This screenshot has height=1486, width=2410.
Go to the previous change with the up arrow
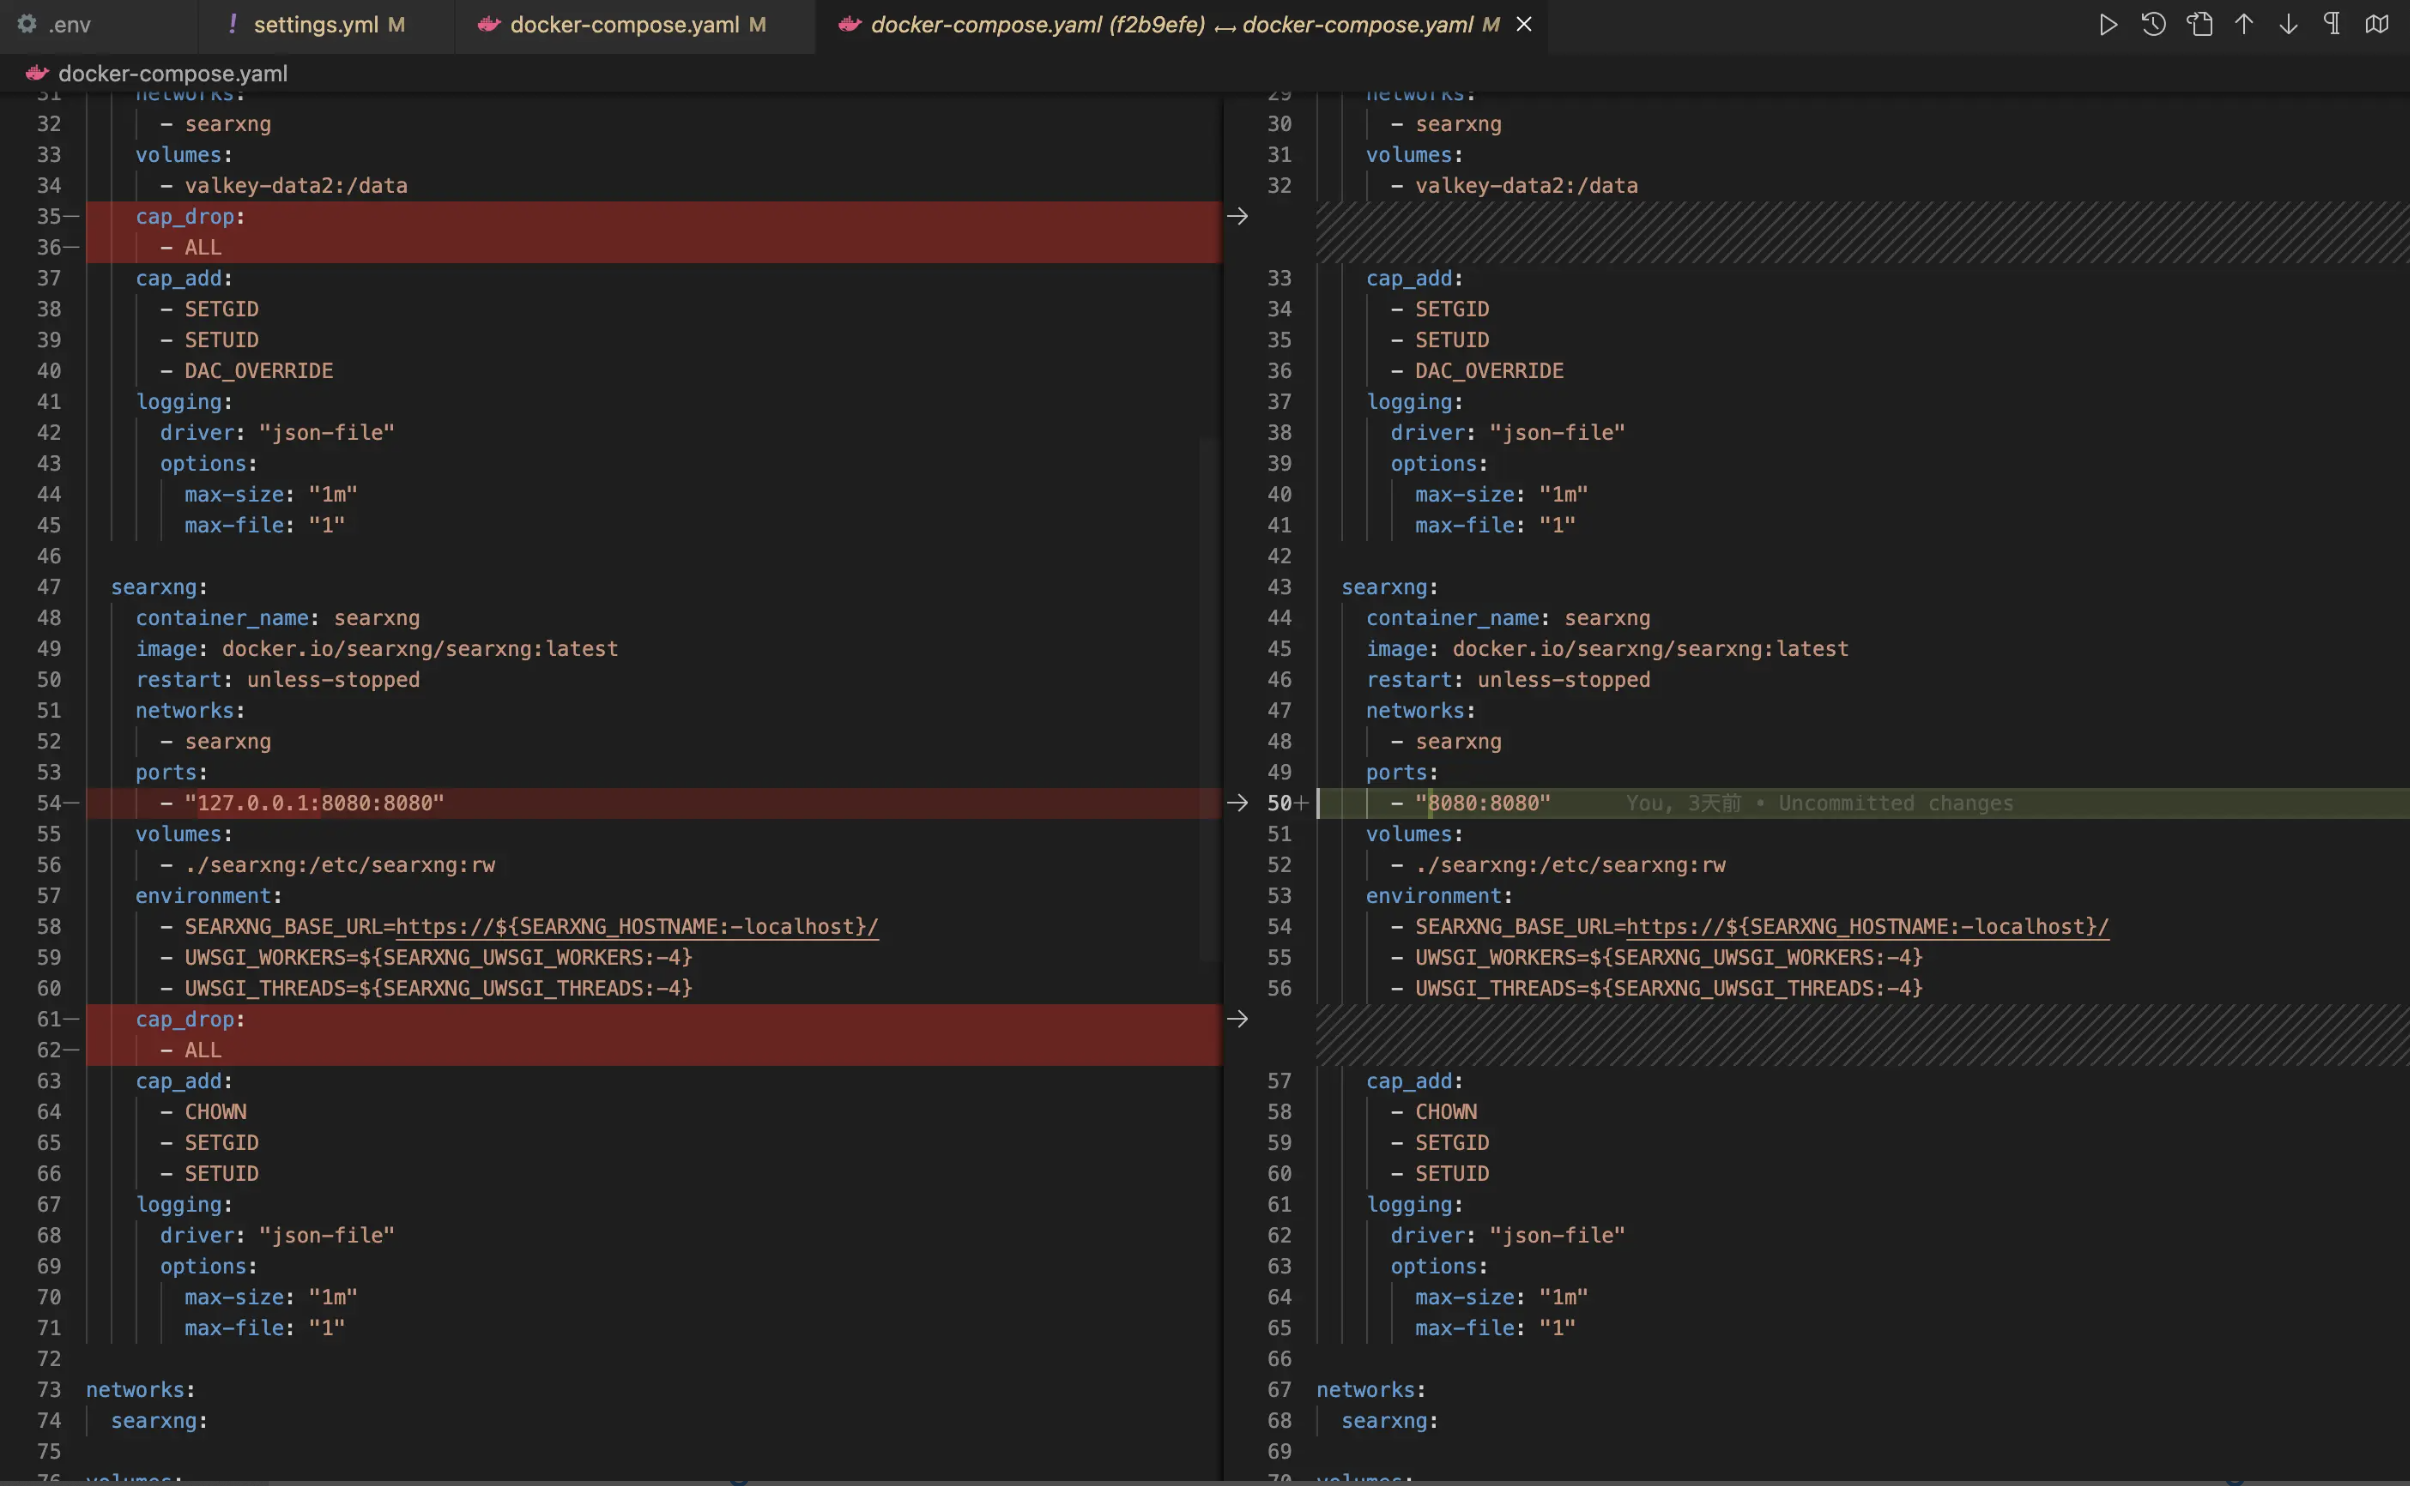coord(2244,24)
